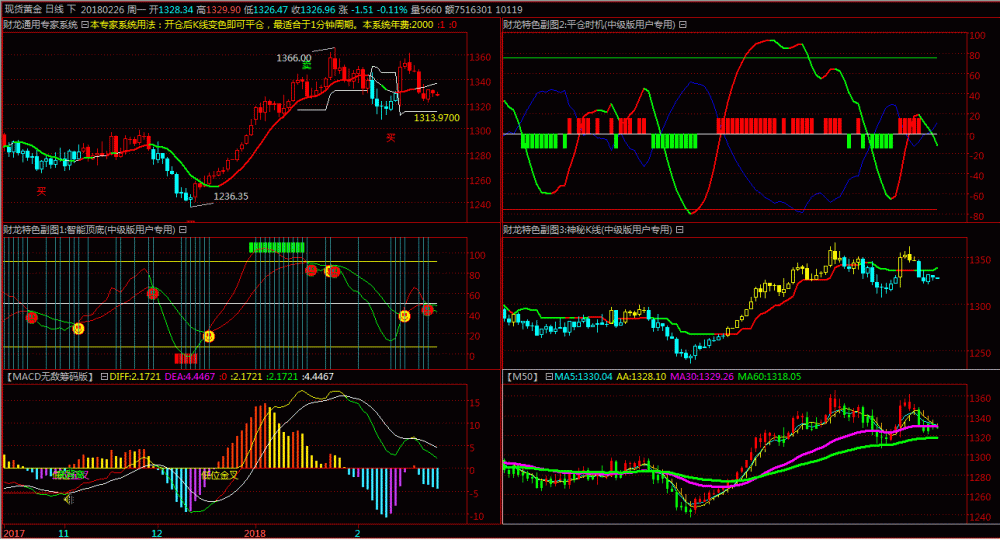This screenshot has width=1000, height=540.
Task: Click the close price 1326.96
Action: [318, 10]
